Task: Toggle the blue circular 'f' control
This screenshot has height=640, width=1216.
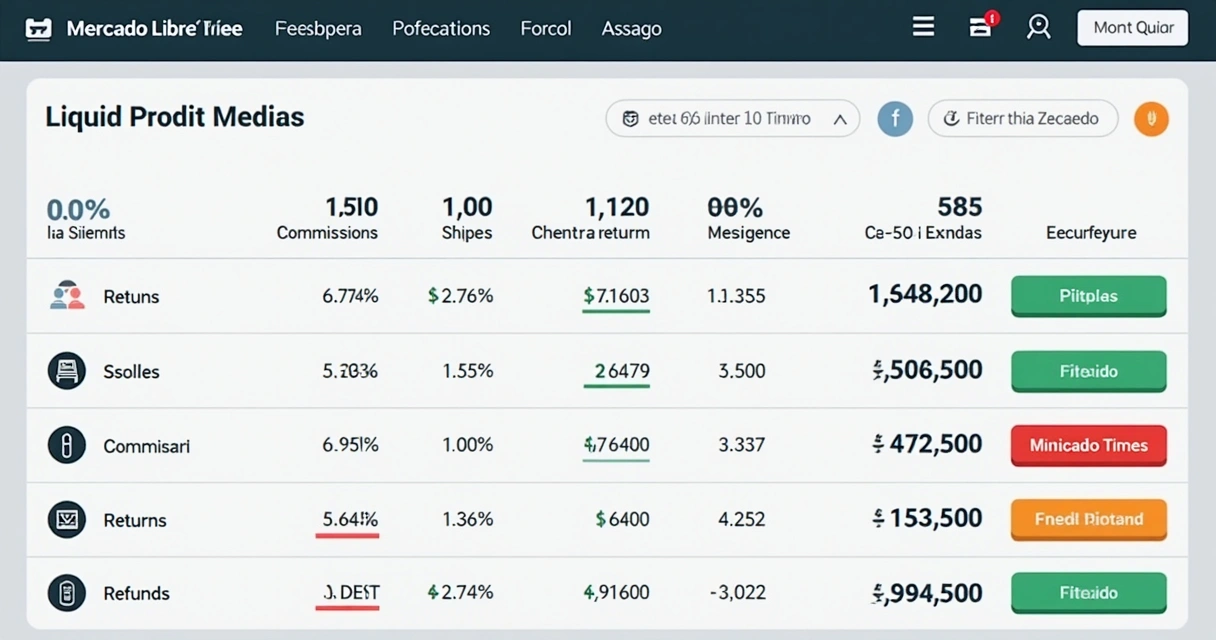Action: coord(895,118)
